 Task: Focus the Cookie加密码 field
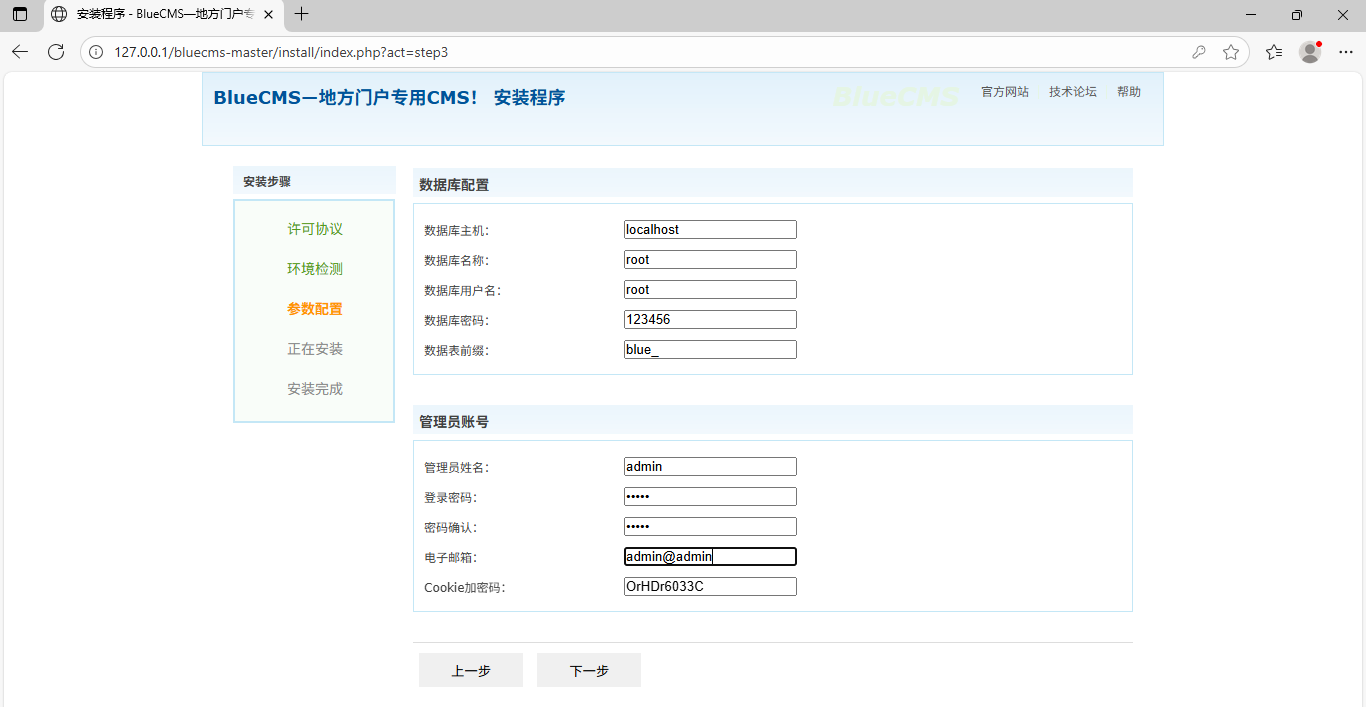(x=710, y=587)
